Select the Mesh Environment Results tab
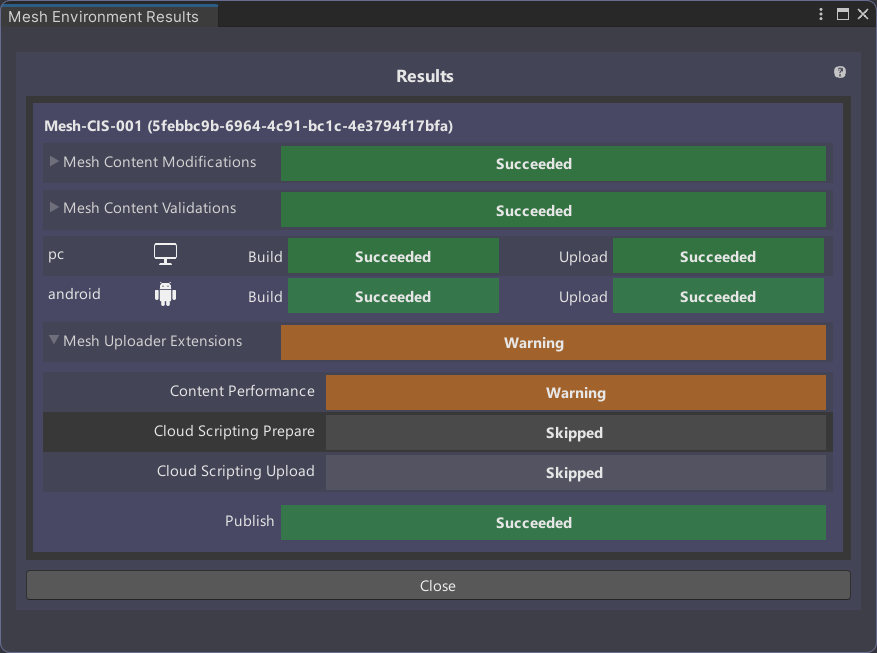 pyautogui.click(x=104, y=16)
